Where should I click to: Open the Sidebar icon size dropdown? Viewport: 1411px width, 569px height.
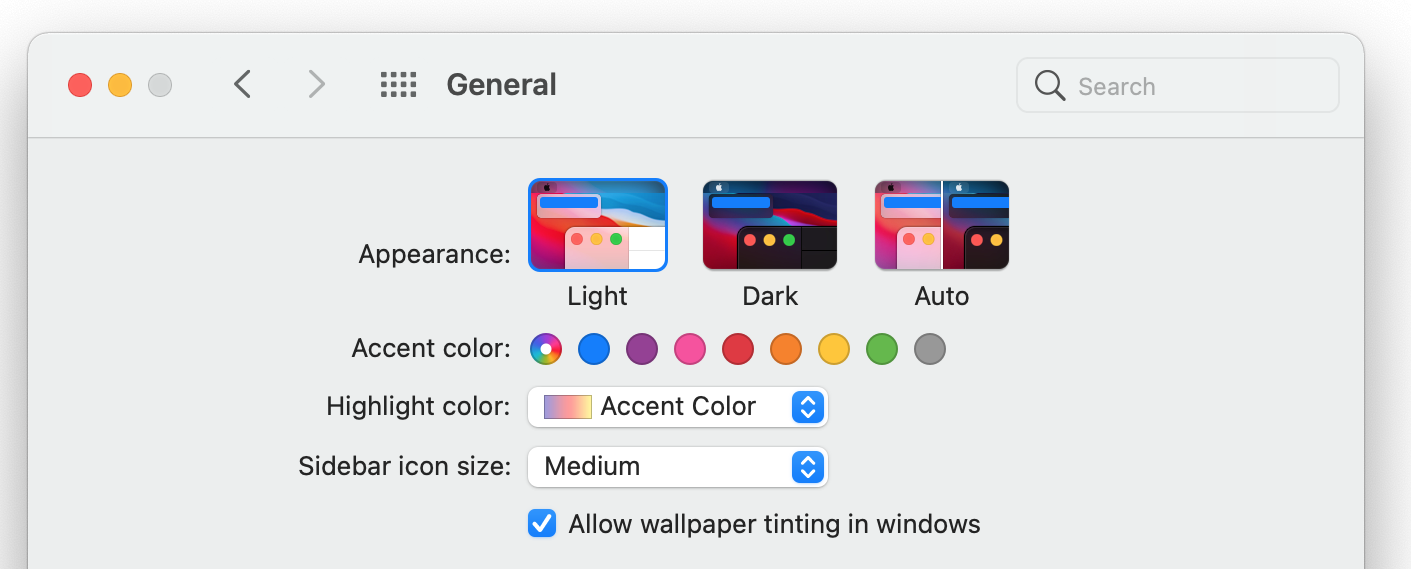pos(677,467)
